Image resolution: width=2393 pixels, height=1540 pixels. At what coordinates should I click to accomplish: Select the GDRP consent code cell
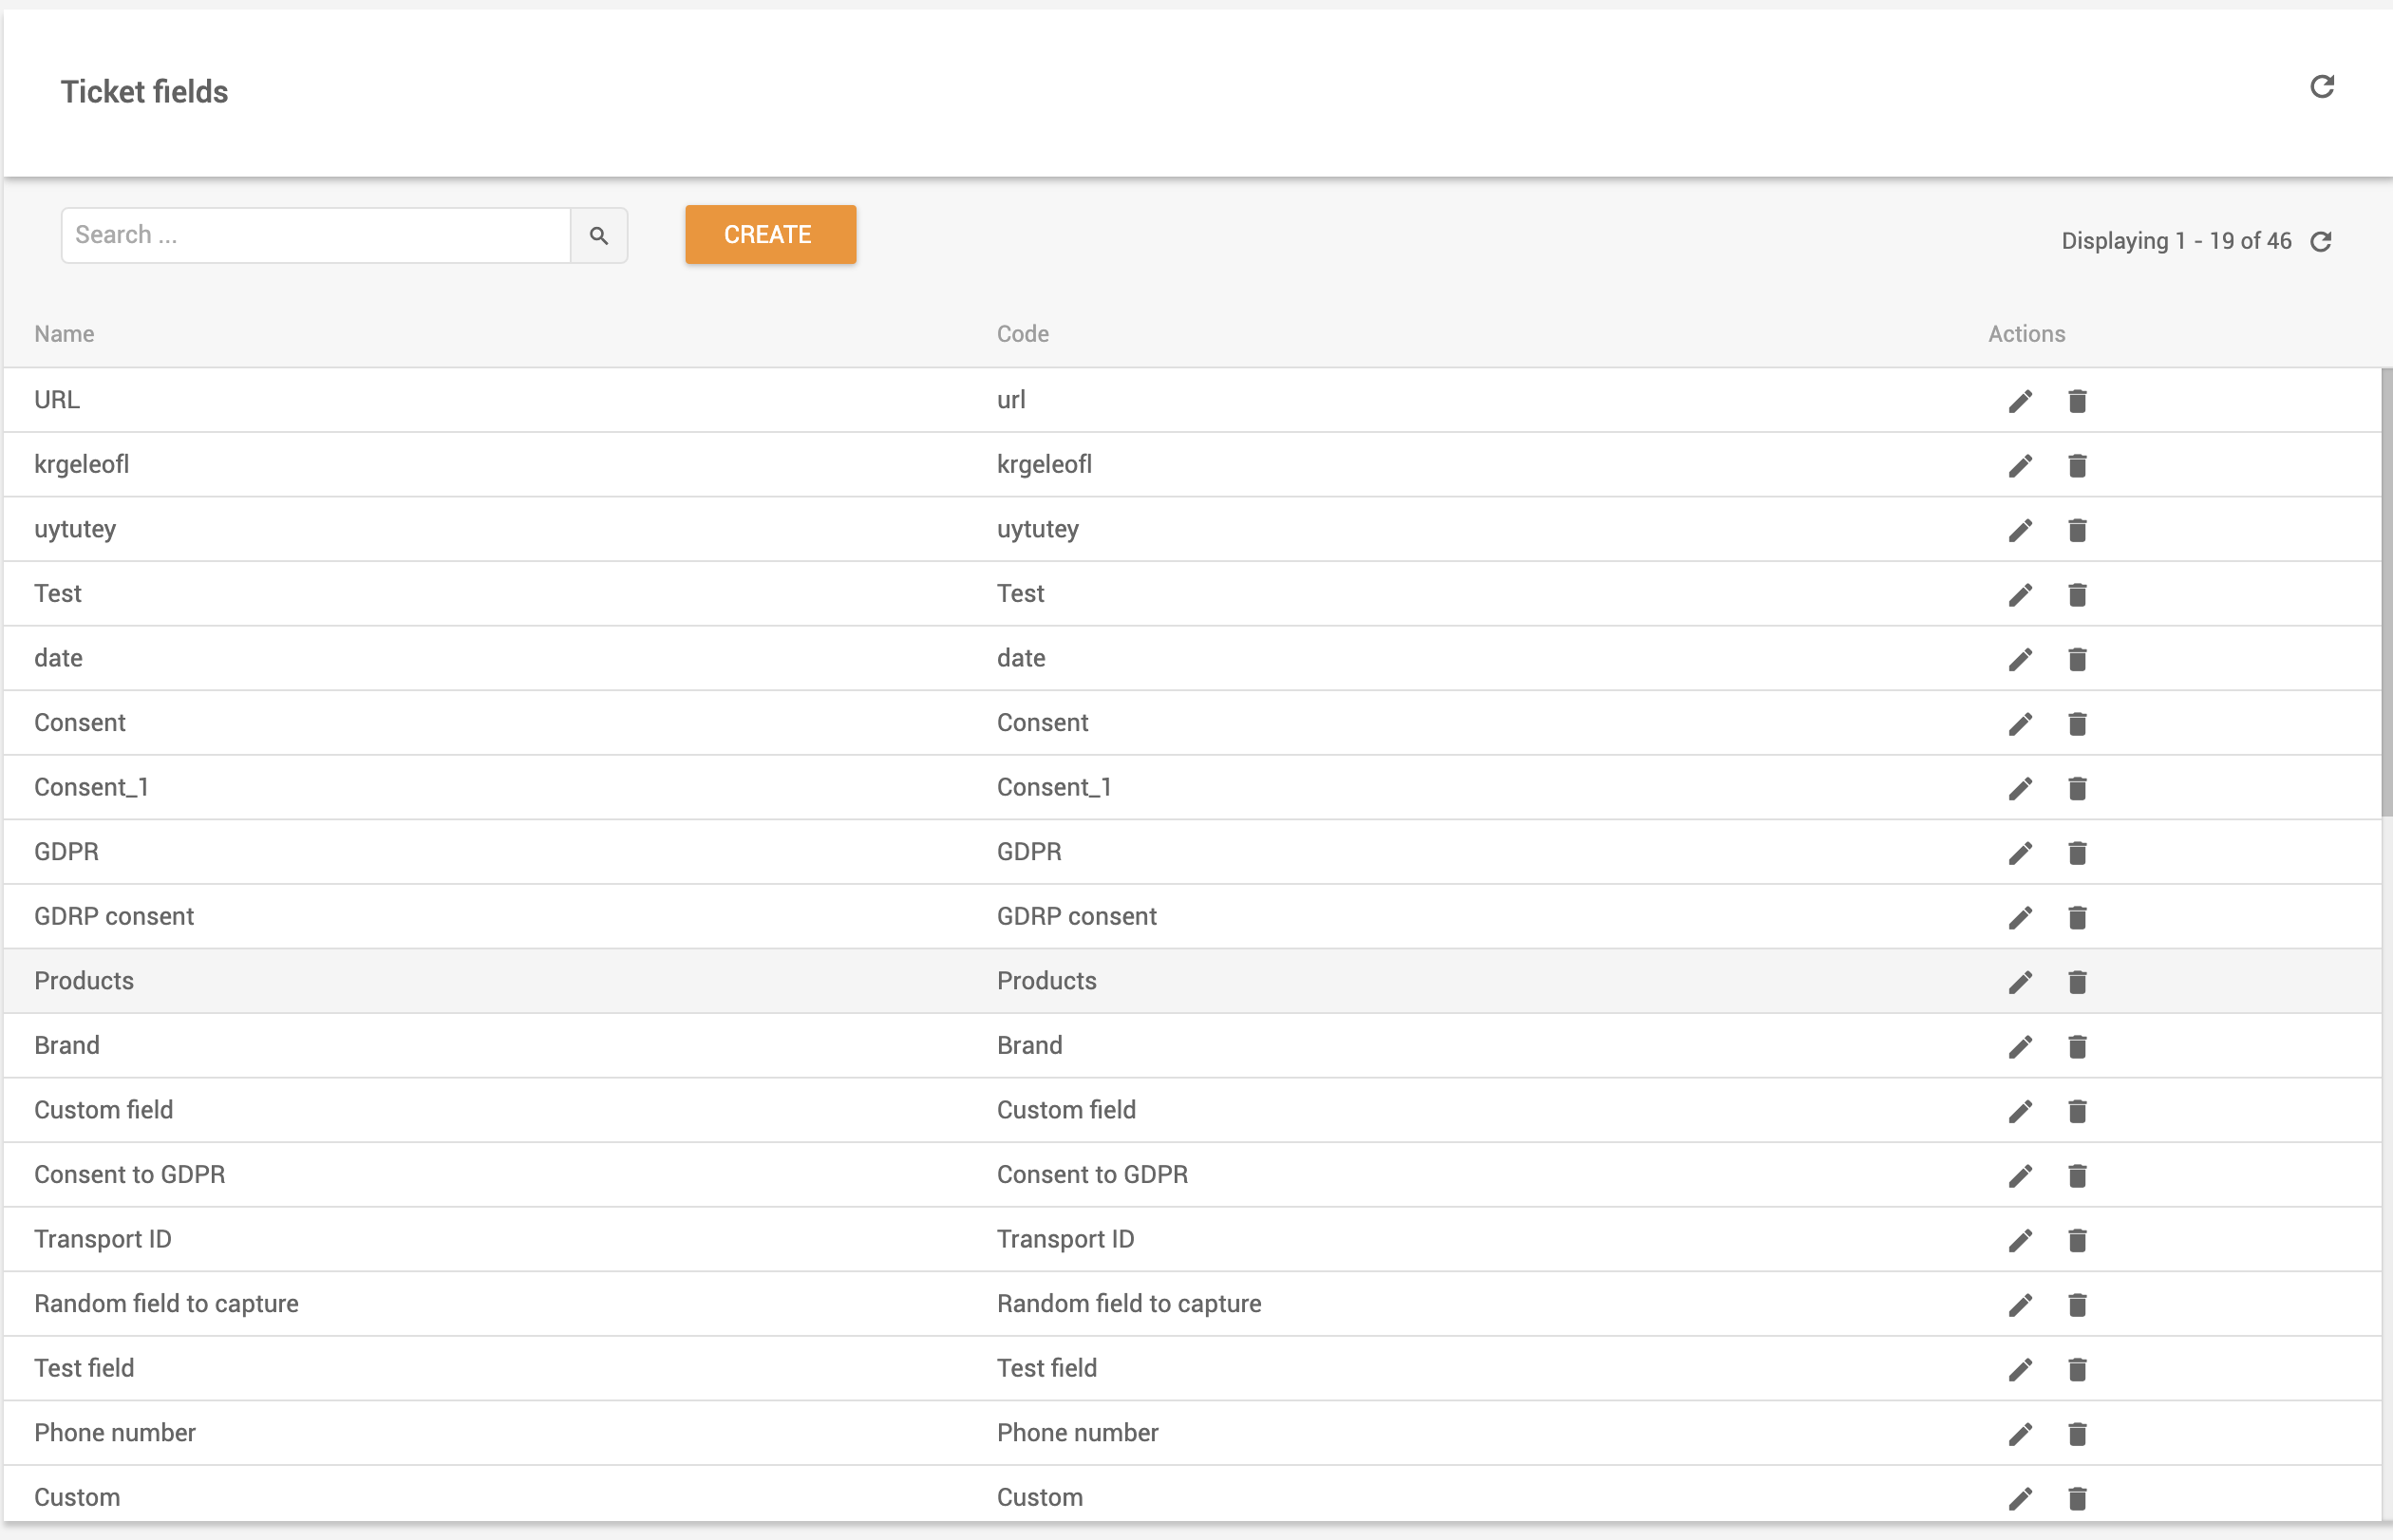coord(1076,916)
